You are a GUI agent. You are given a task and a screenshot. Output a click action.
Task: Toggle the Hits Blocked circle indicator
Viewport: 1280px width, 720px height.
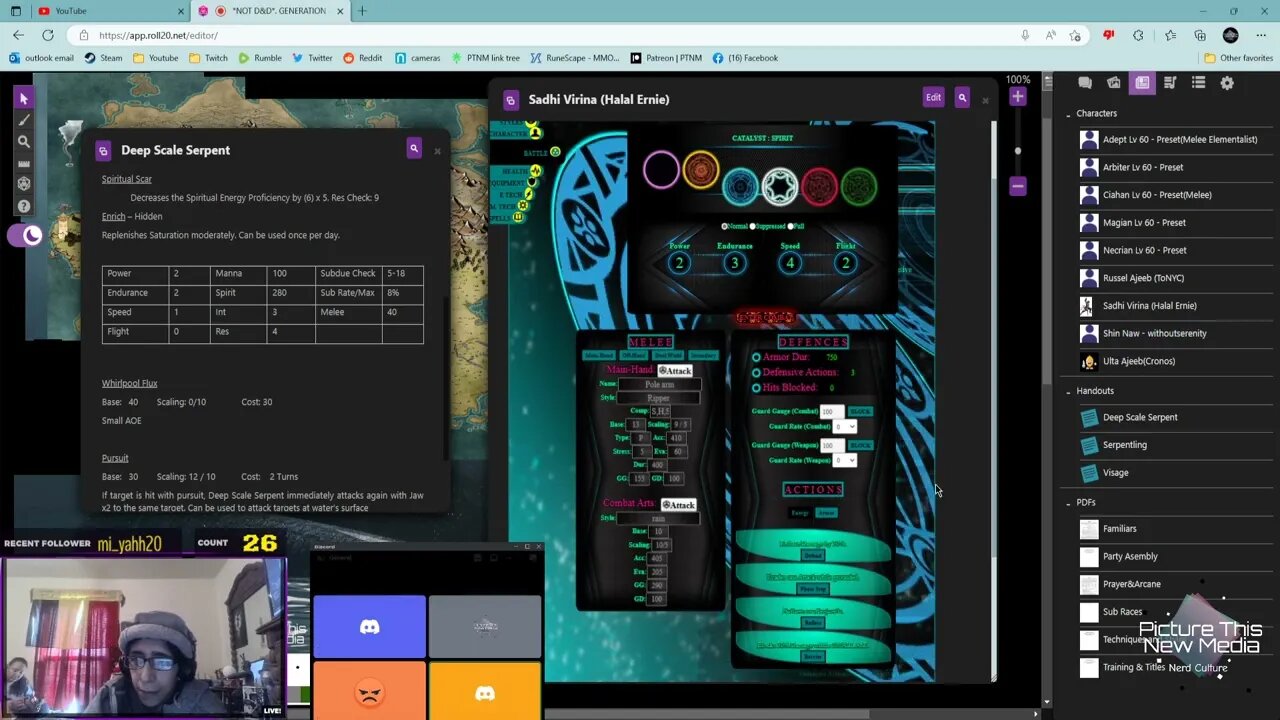pos(756,387)
